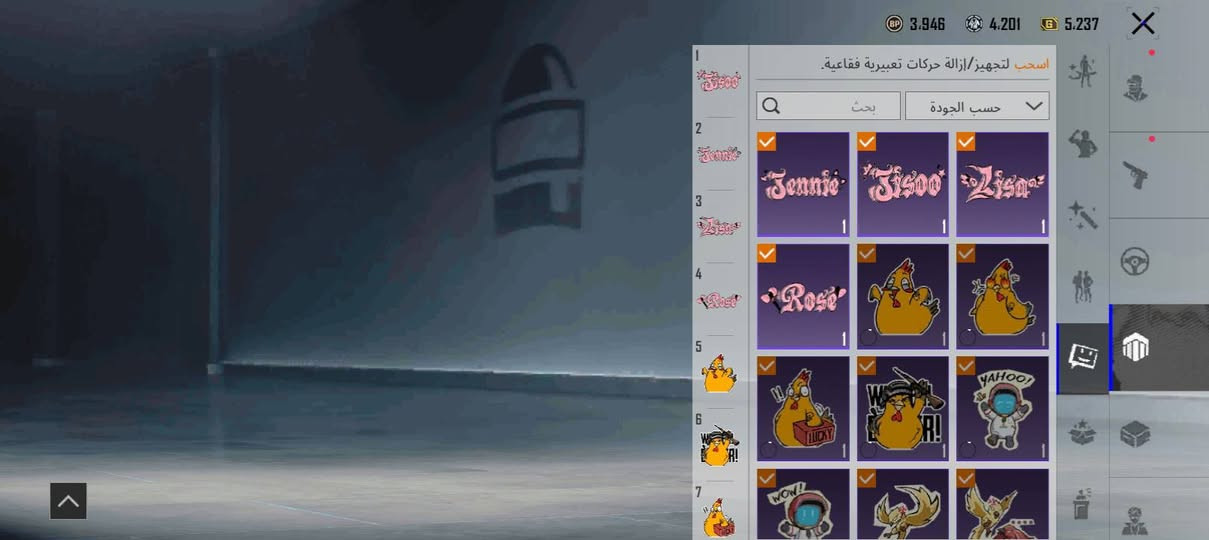Click the بحث search input field
The height and width of the screenshot is (540, 1209).
(x=829, y=106)
